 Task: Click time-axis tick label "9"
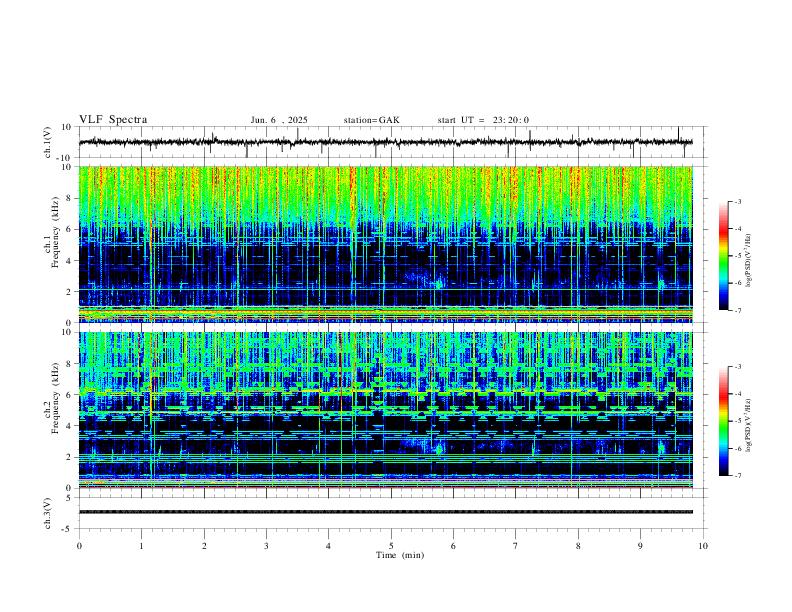click(x=640, y=546)
